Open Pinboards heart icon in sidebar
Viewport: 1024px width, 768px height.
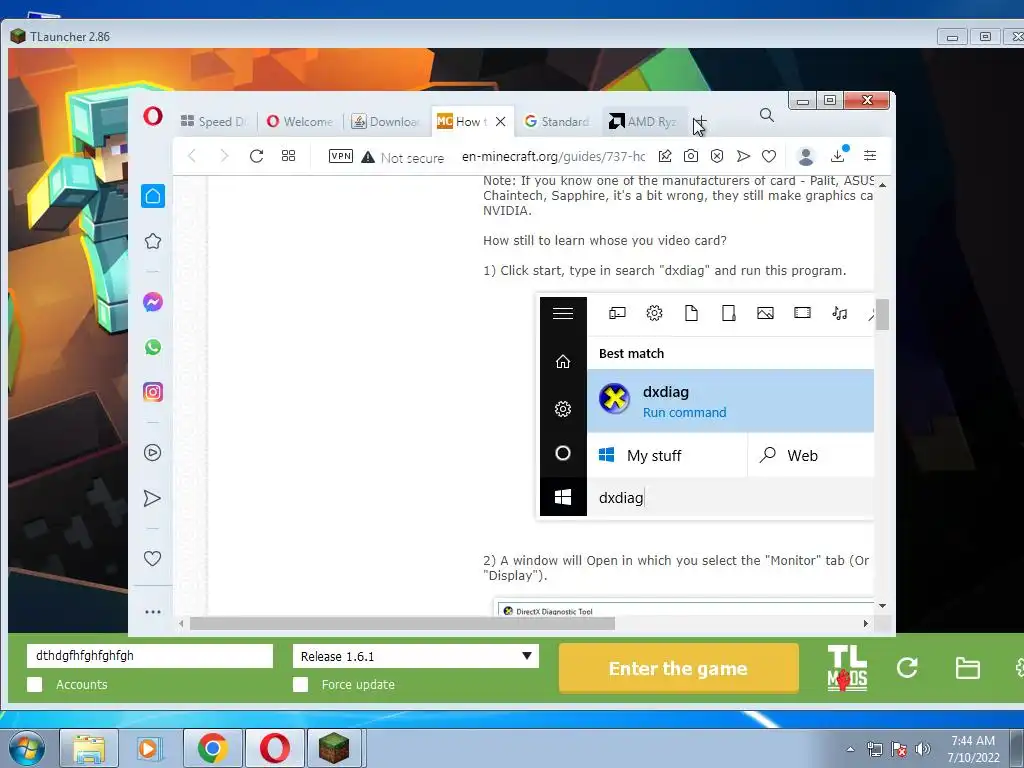click(x=152, y=558)
